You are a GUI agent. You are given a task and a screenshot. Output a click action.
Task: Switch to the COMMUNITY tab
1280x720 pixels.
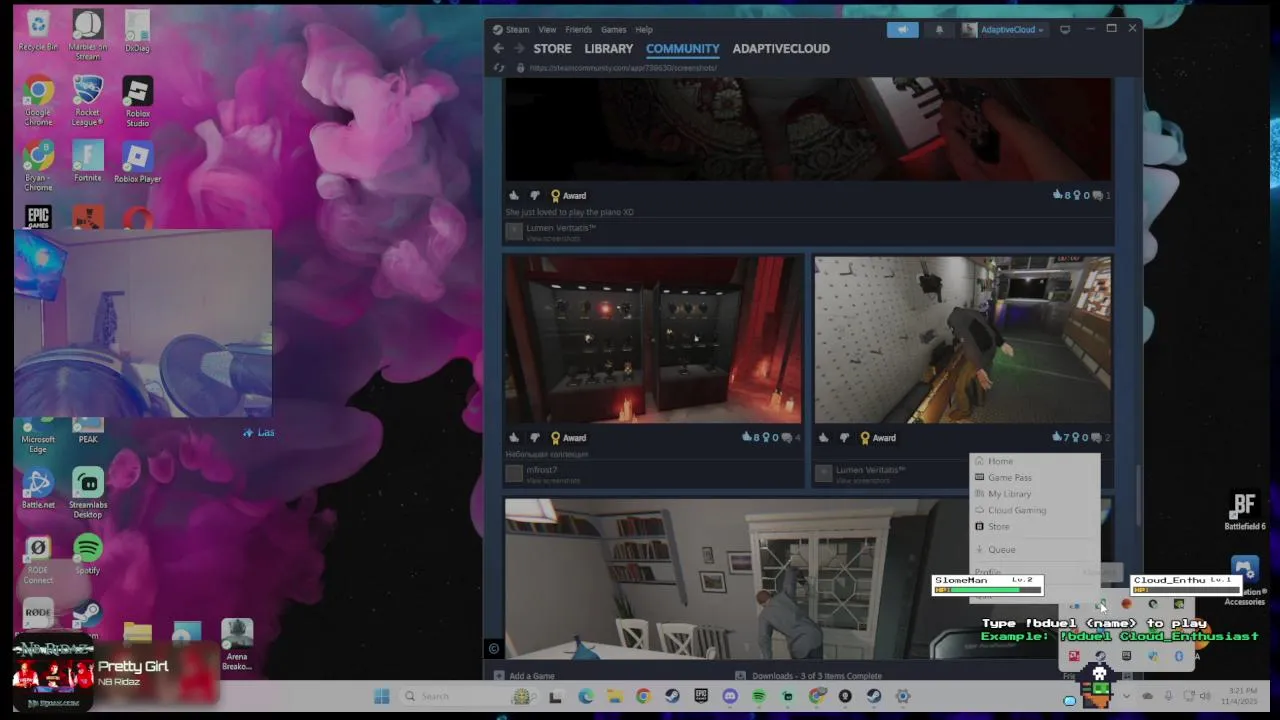[x=682, y=48]
